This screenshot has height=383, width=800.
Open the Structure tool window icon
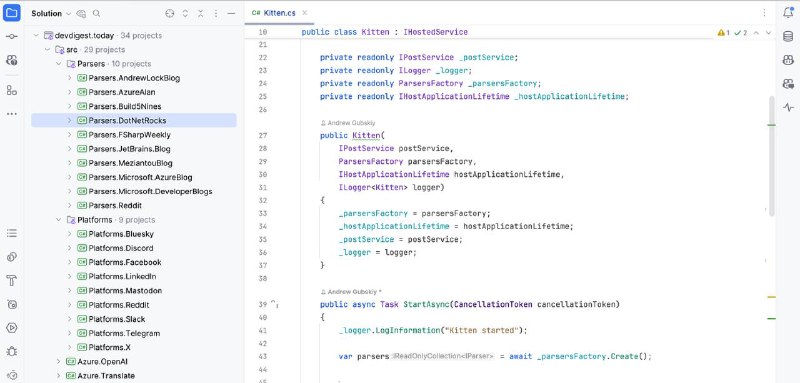coord(12,90)
